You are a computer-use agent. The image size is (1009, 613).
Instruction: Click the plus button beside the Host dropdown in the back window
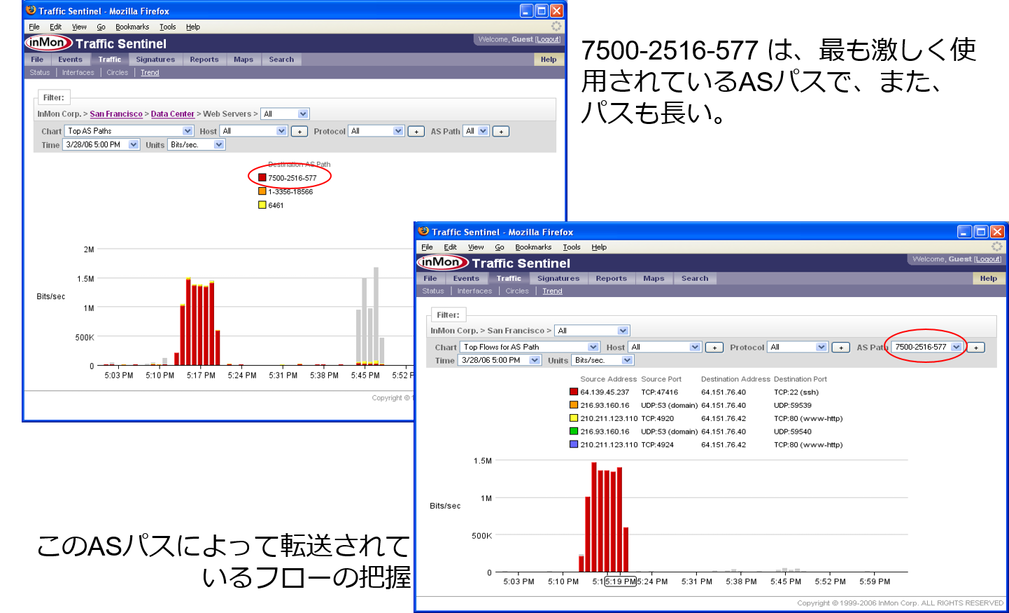tap(299, 131)
